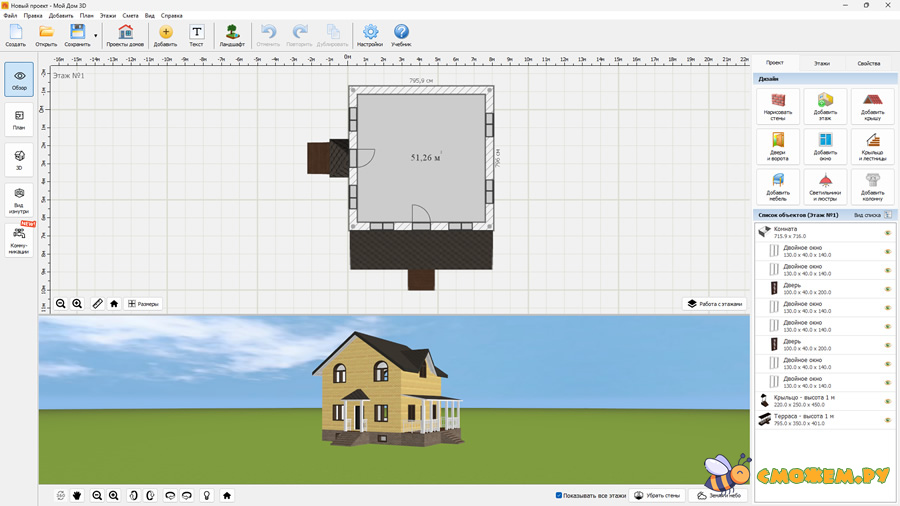Toggle the Размеры dimensions button

point(143,303)
